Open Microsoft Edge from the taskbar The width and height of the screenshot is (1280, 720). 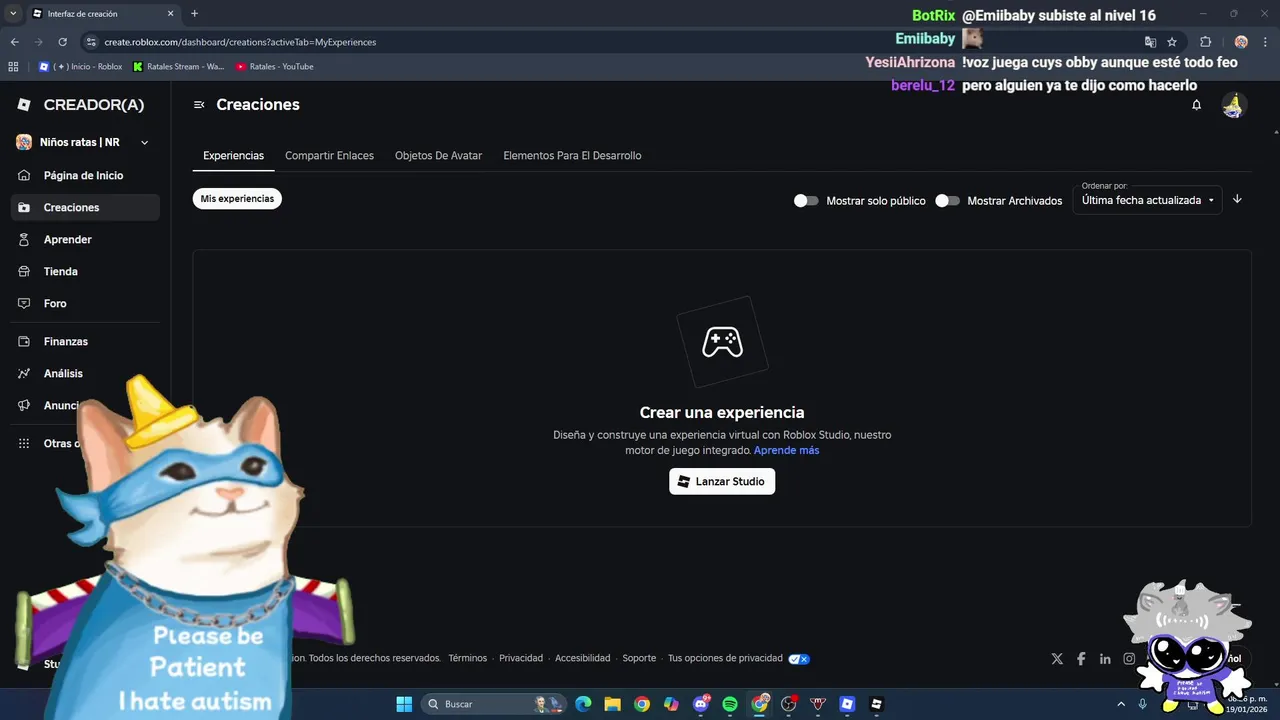pos(583,704)
